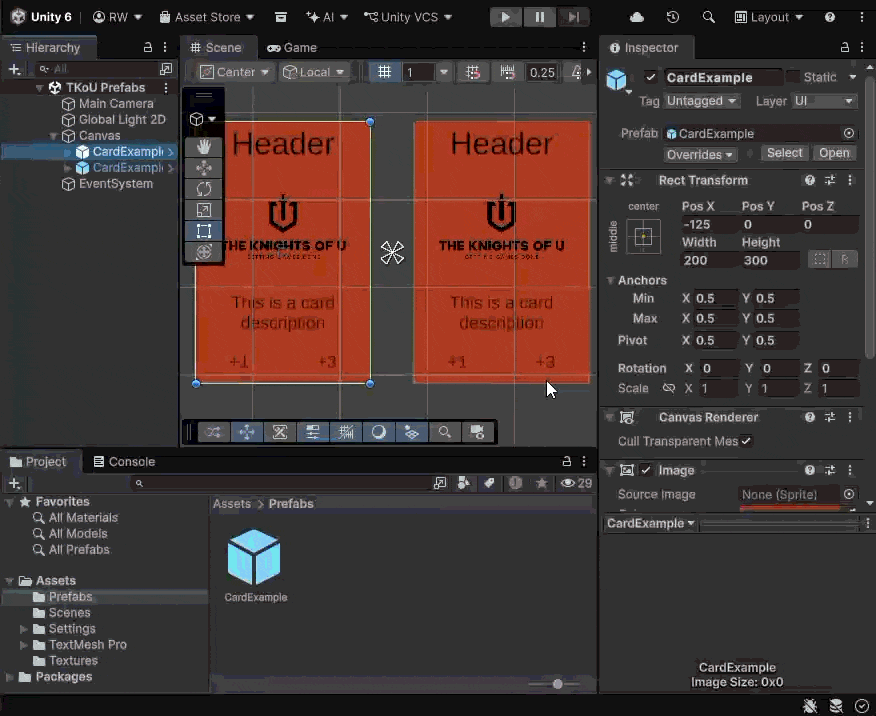This screenshot has width=876, height=716.
Task: Open the Undo History icon
Action: 673,17
